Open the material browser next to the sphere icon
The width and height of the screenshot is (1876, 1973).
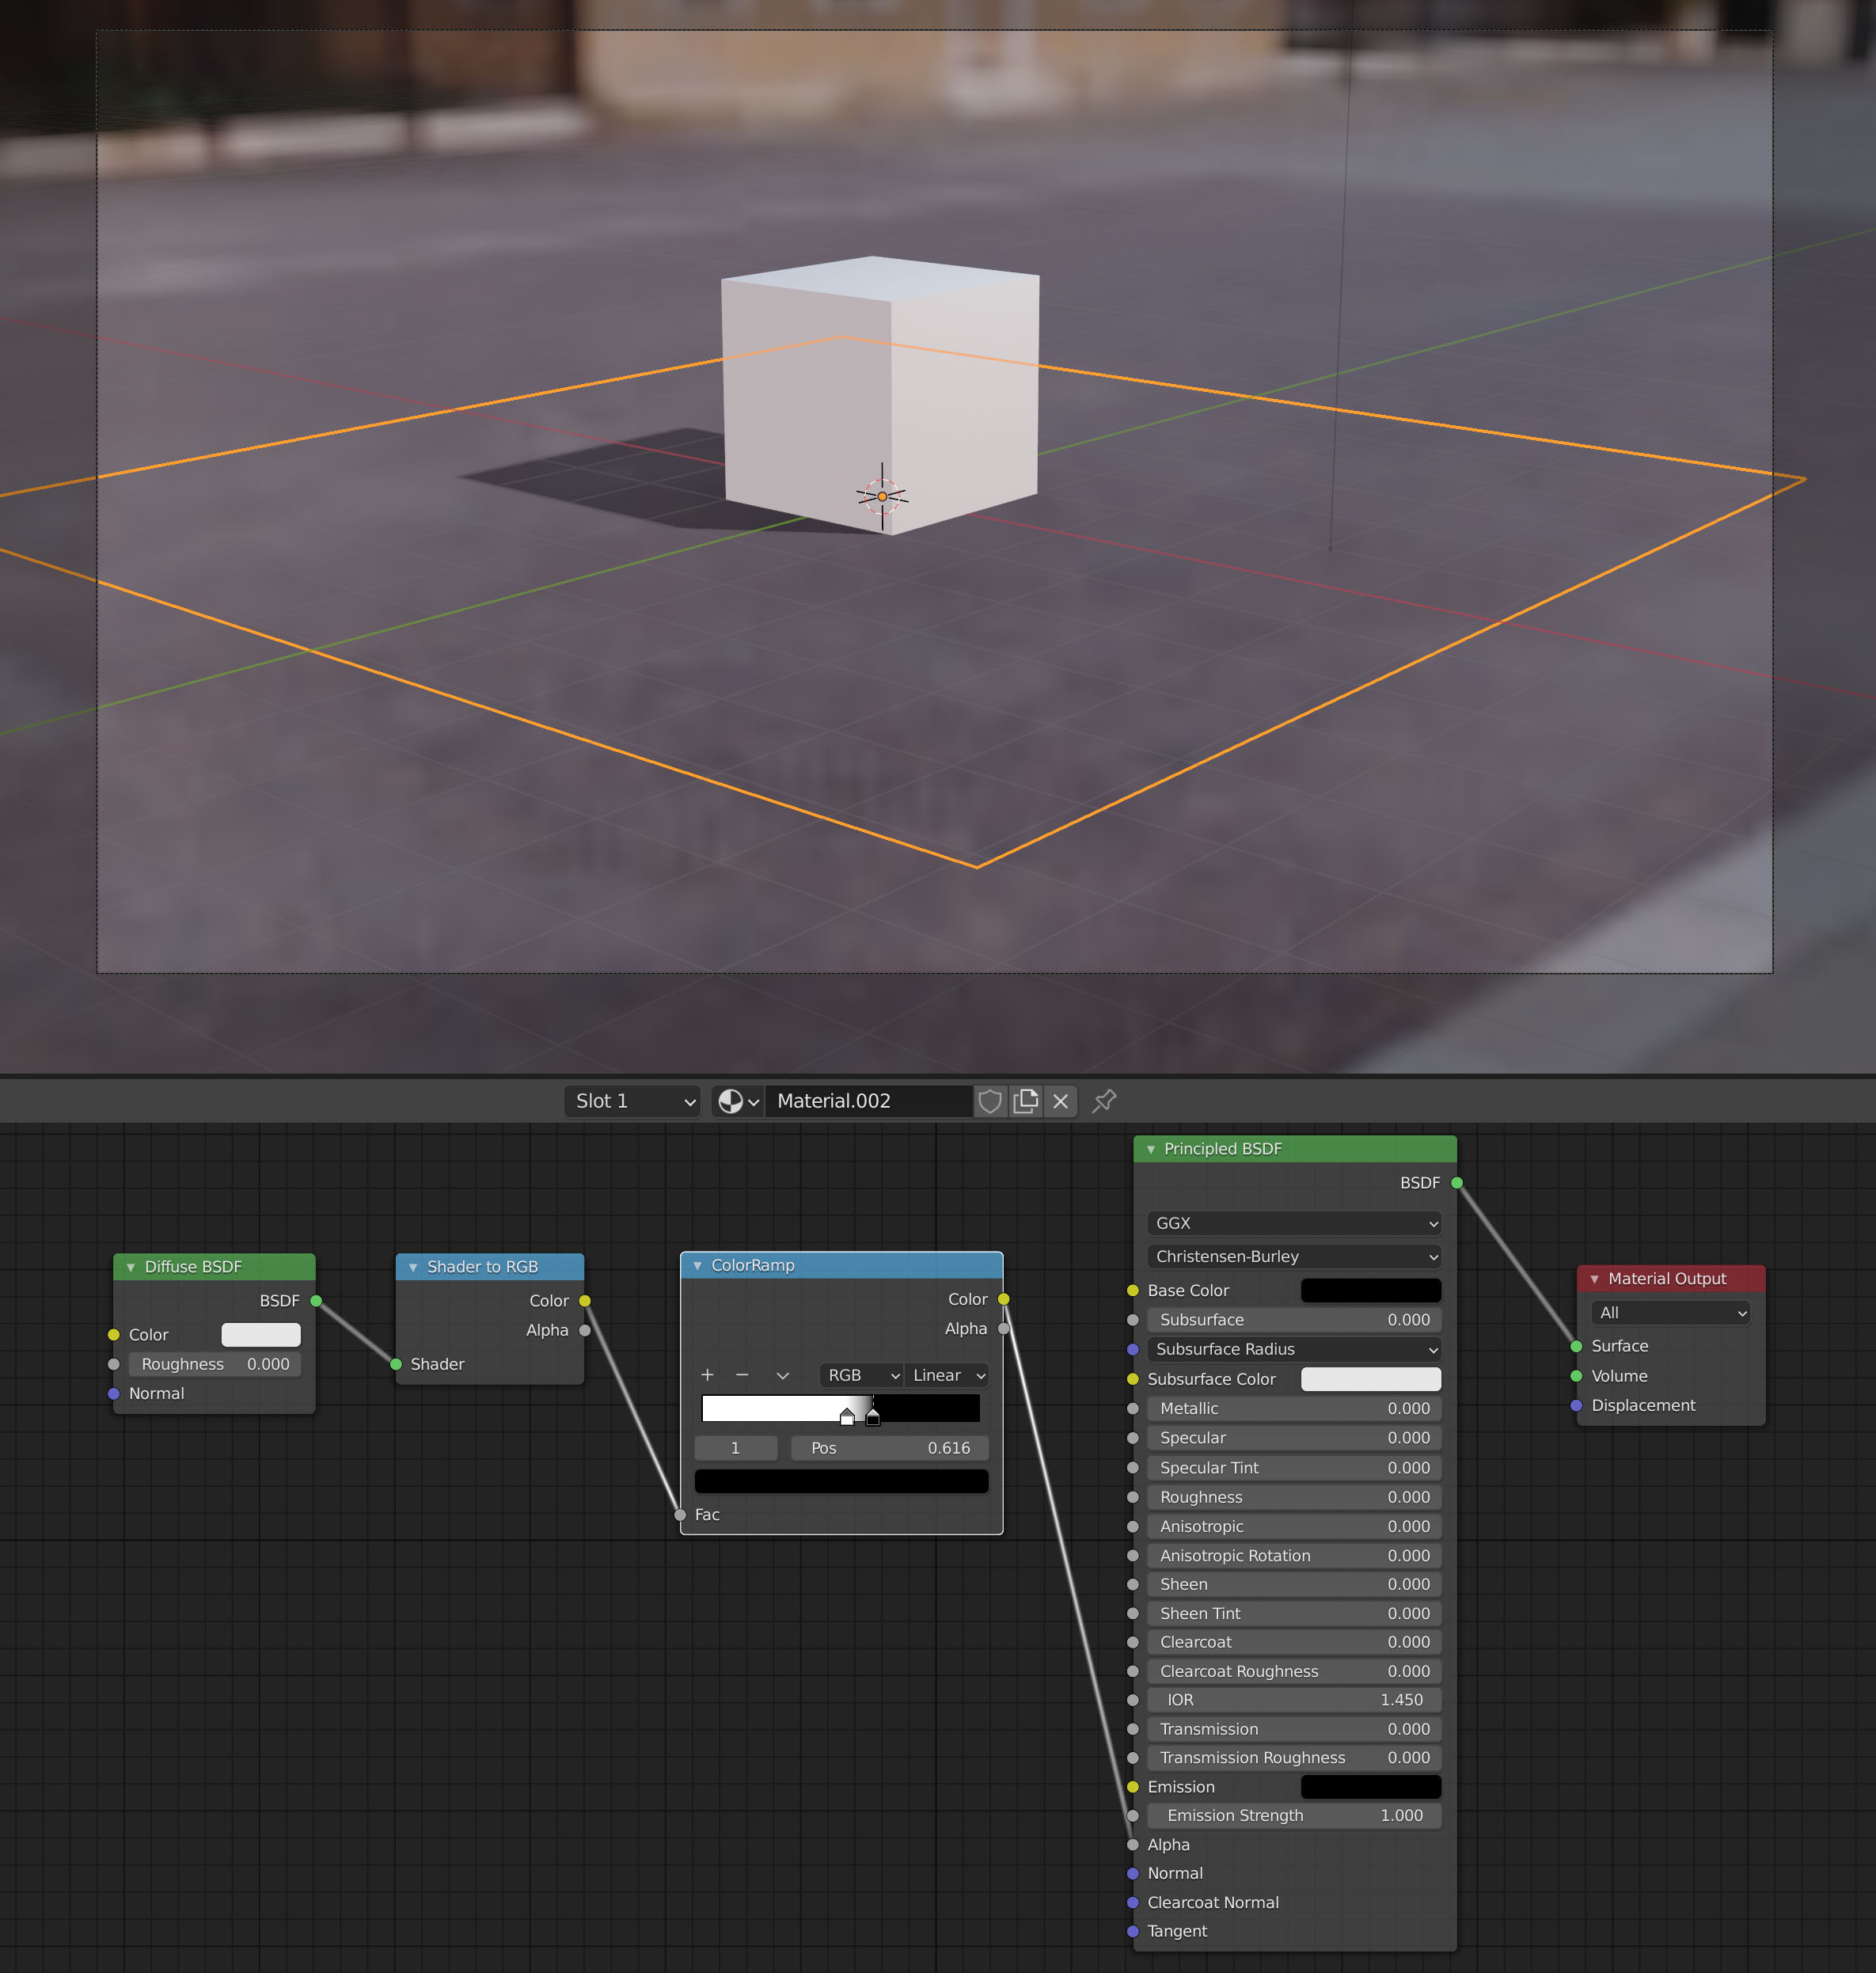coord(737,1101)
